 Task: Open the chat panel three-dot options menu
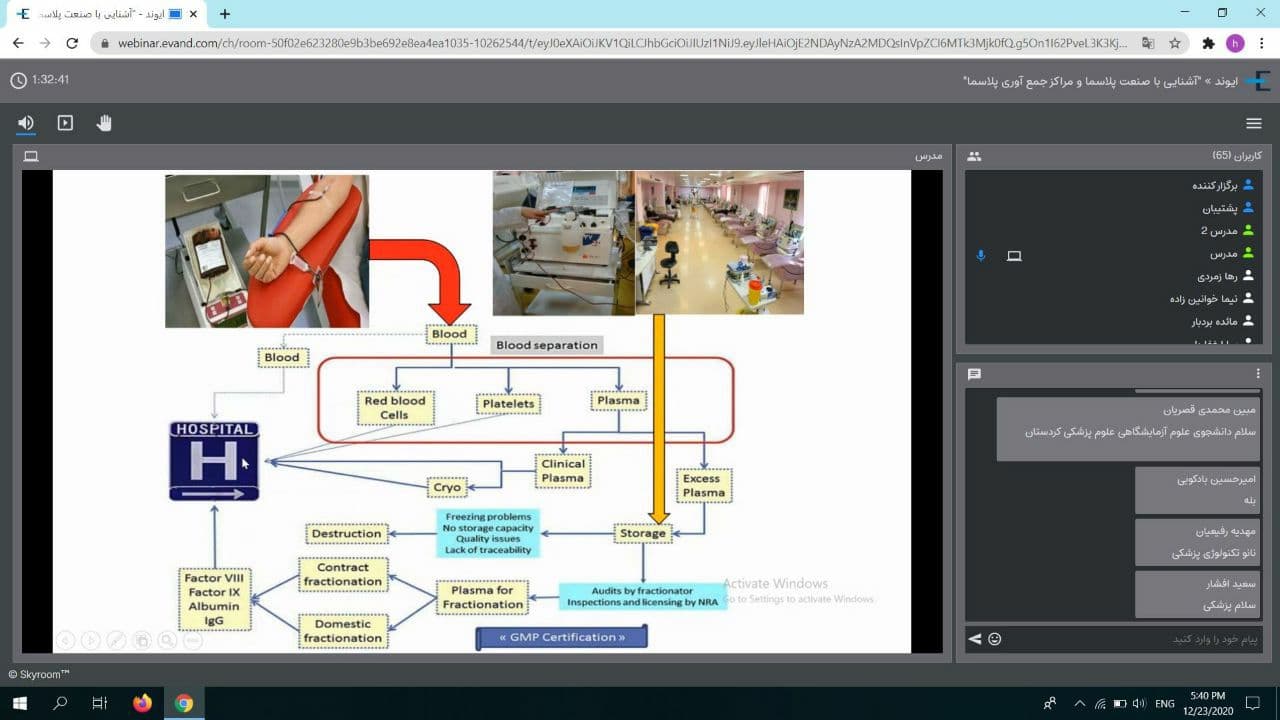pyautogui.click(x=1258, y=374)
